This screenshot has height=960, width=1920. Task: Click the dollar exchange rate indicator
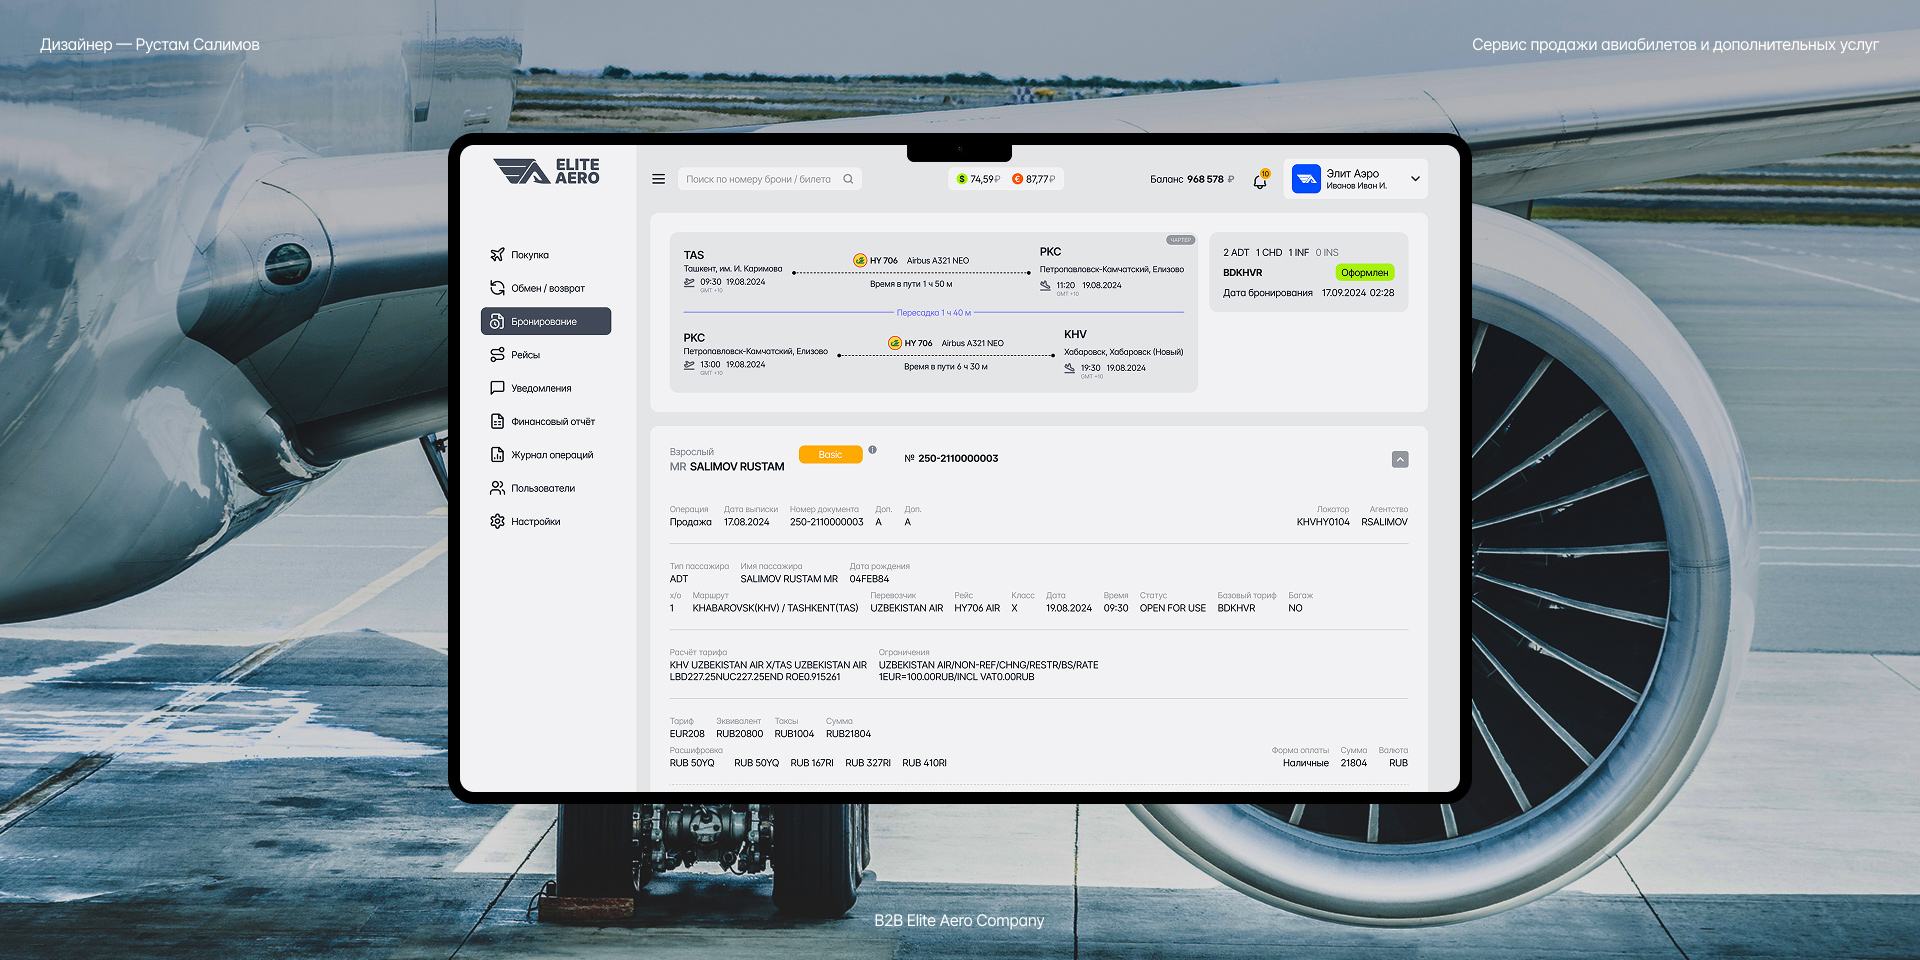tap(978, 179)
